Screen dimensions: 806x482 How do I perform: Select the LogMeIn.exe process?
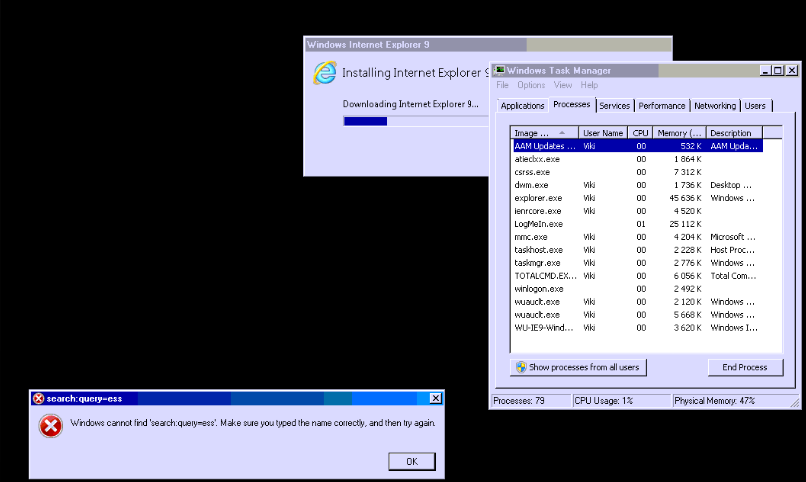coord(637,224)
